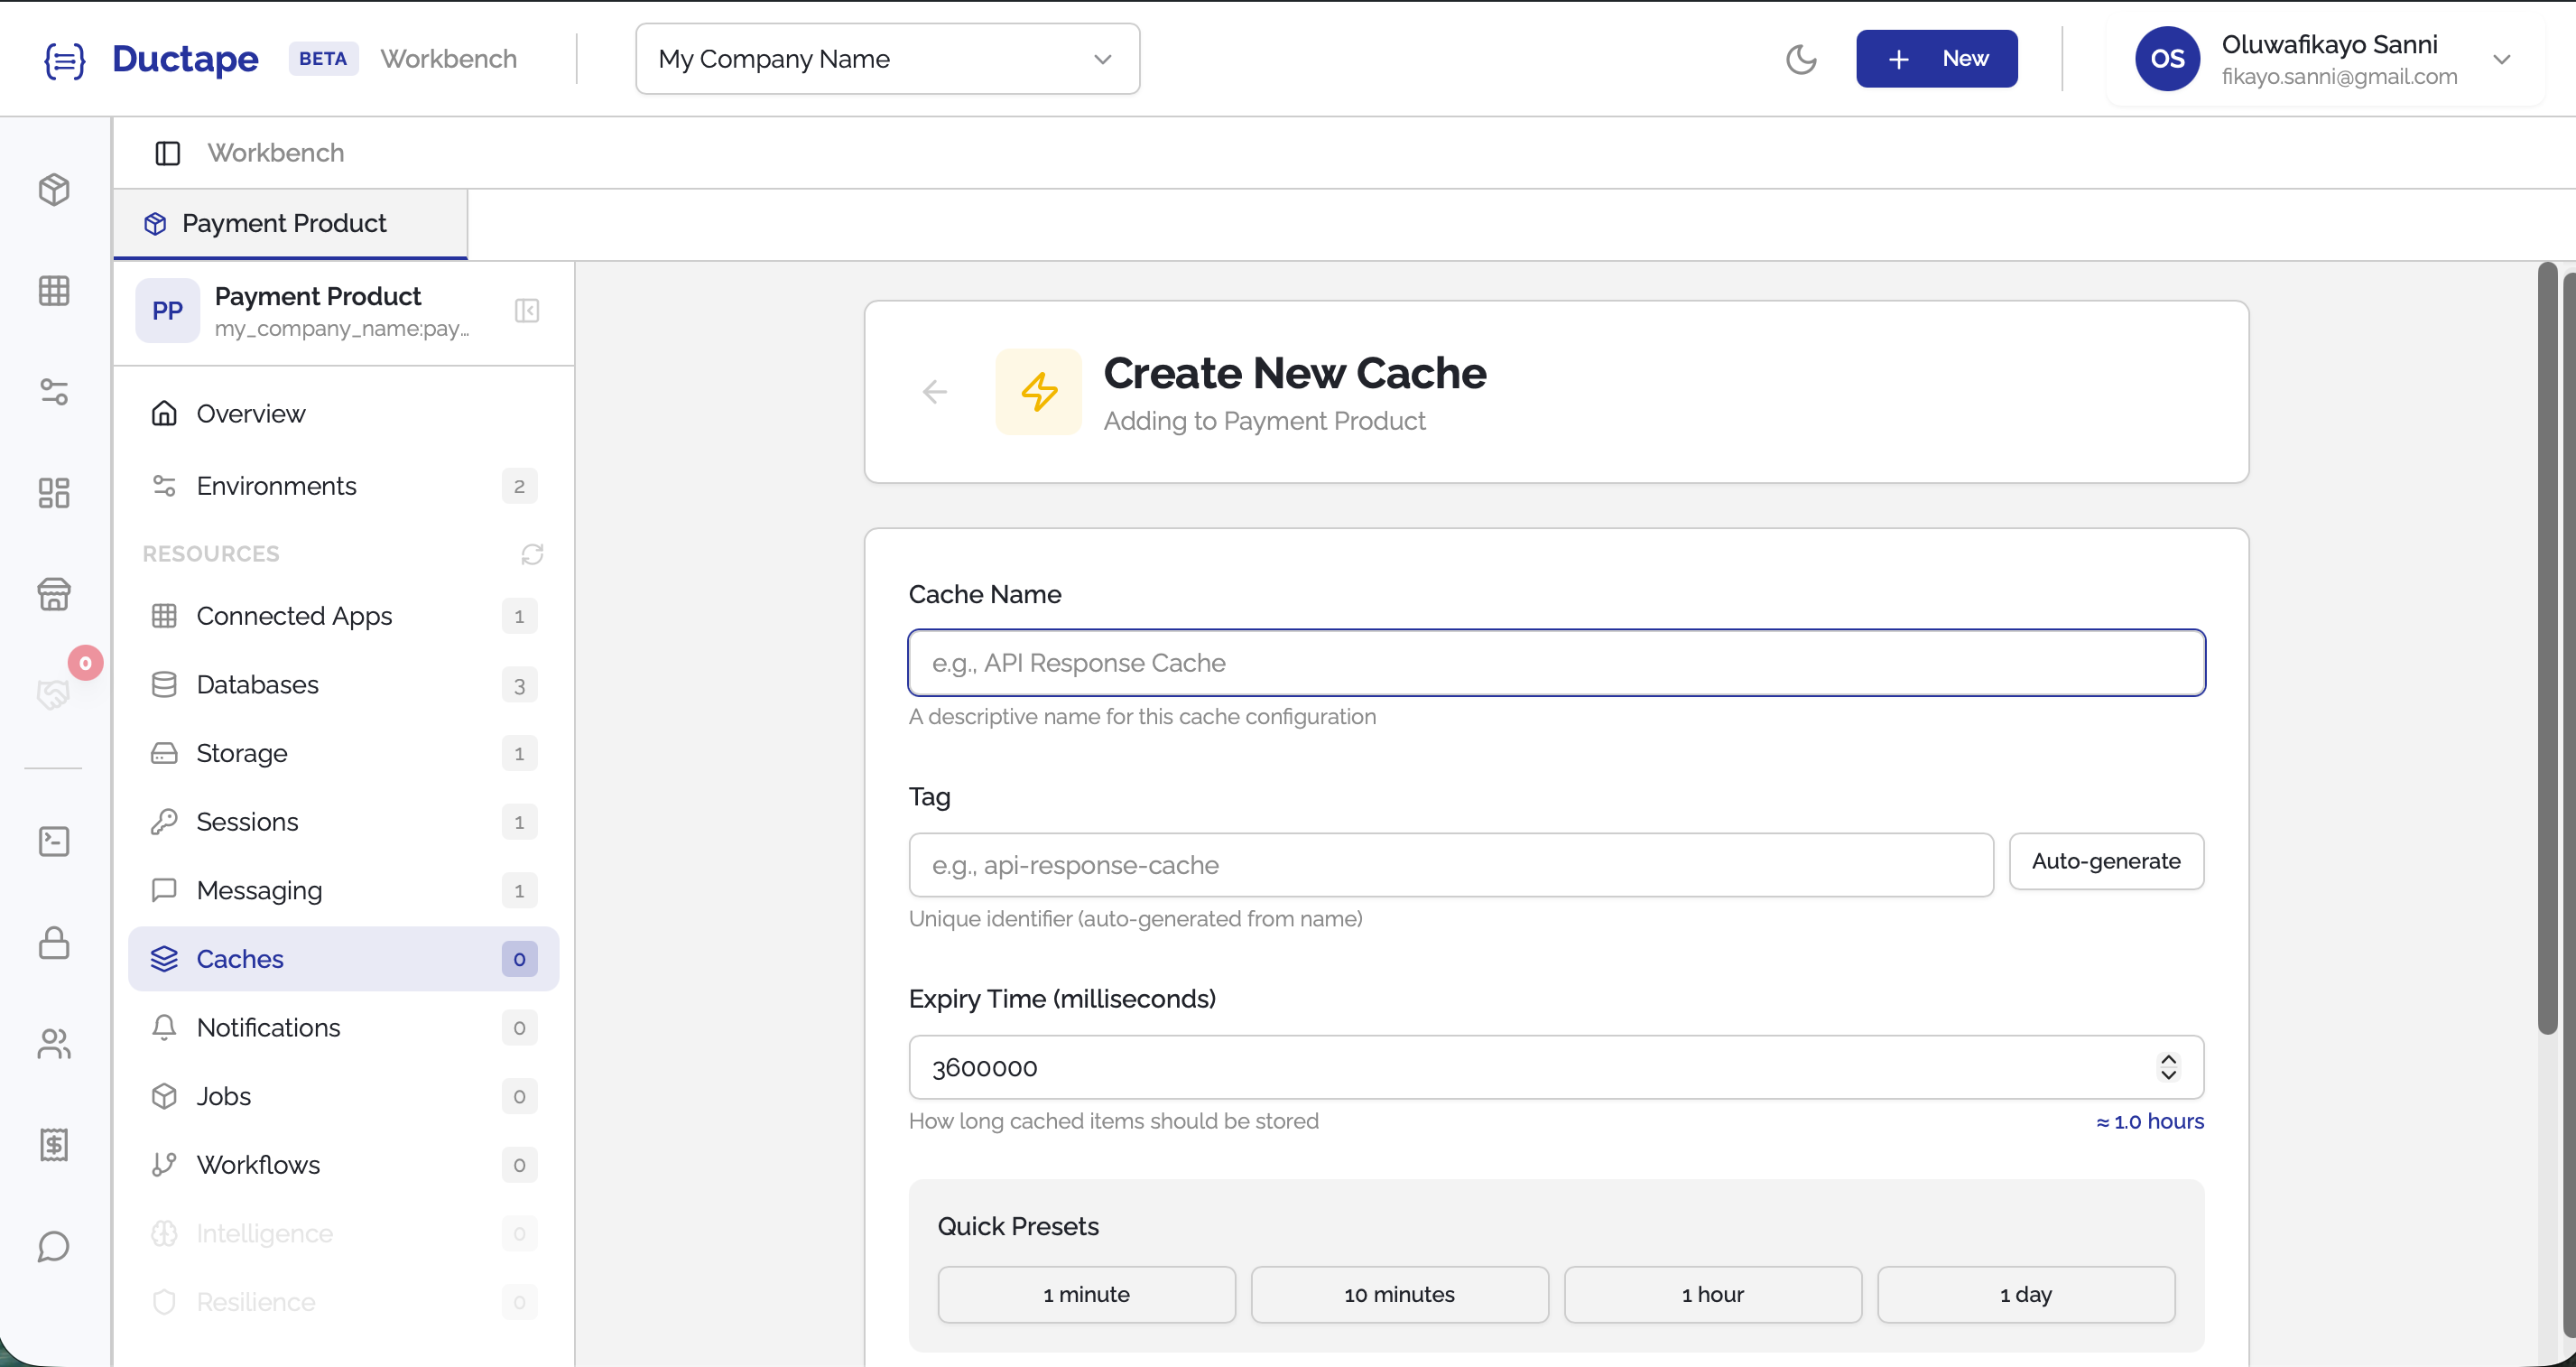The image size is (2576, 1367).
Task: Open the billing receipt icon in sidebar
Action: [54, 1145]
